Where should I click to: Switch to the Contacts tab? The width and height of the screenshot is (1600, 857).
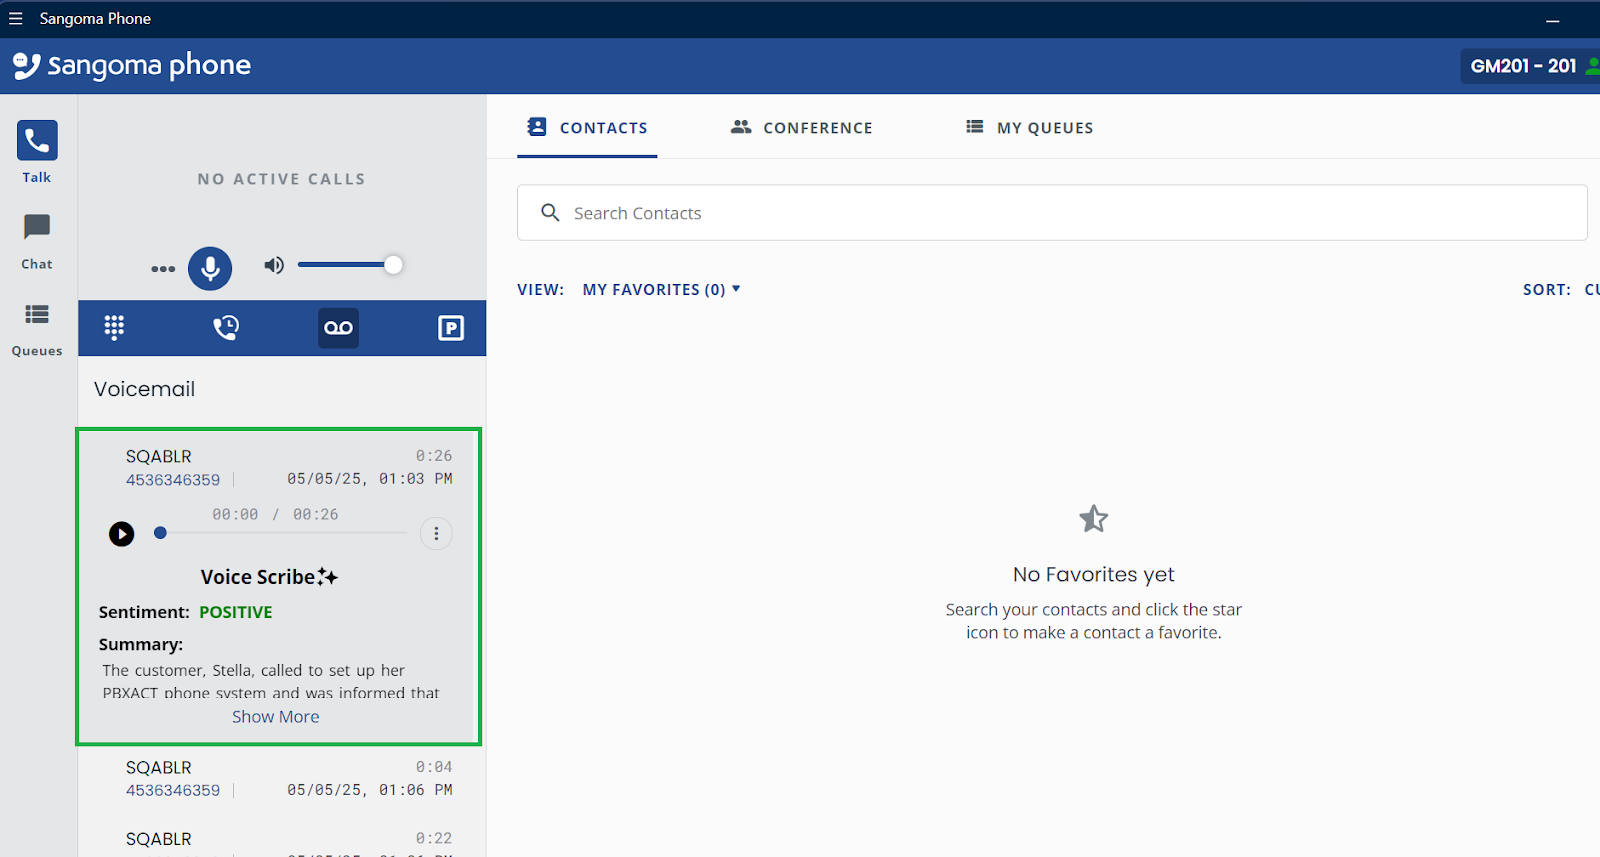click(587, 128)
